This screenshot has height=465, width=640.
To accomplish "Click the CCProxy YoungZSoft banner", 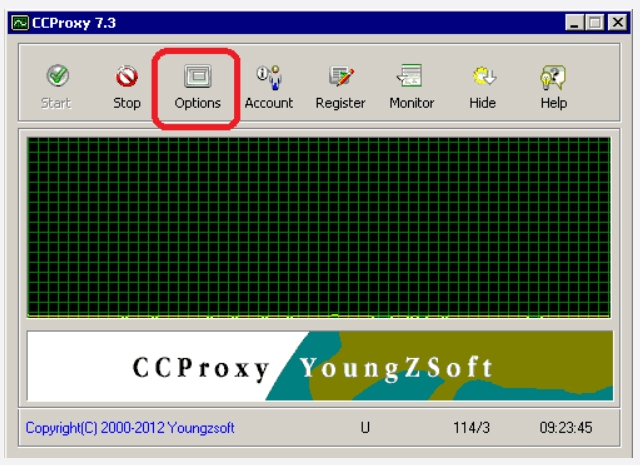I will (320, 366).
